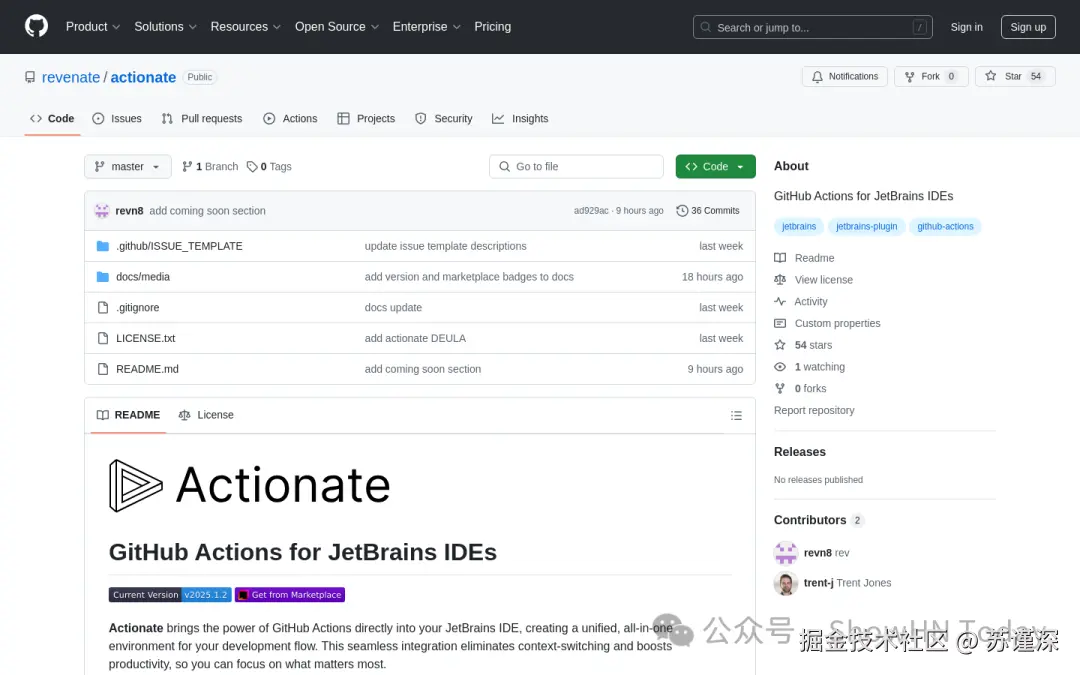Viewport: 1080px width, 675px height.
Task: Switch to the Insights tab
Action: pos(520,118)
